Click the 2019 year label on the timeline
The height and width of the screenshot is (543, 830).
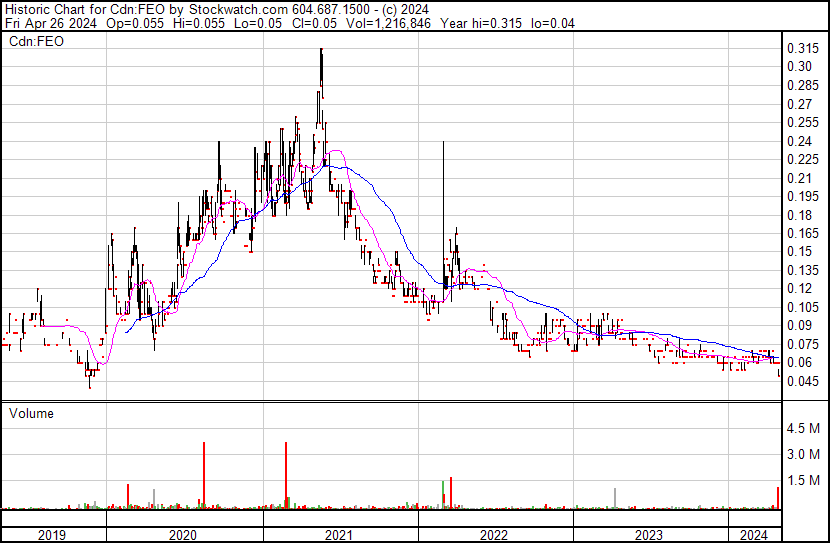pos(52,534)
